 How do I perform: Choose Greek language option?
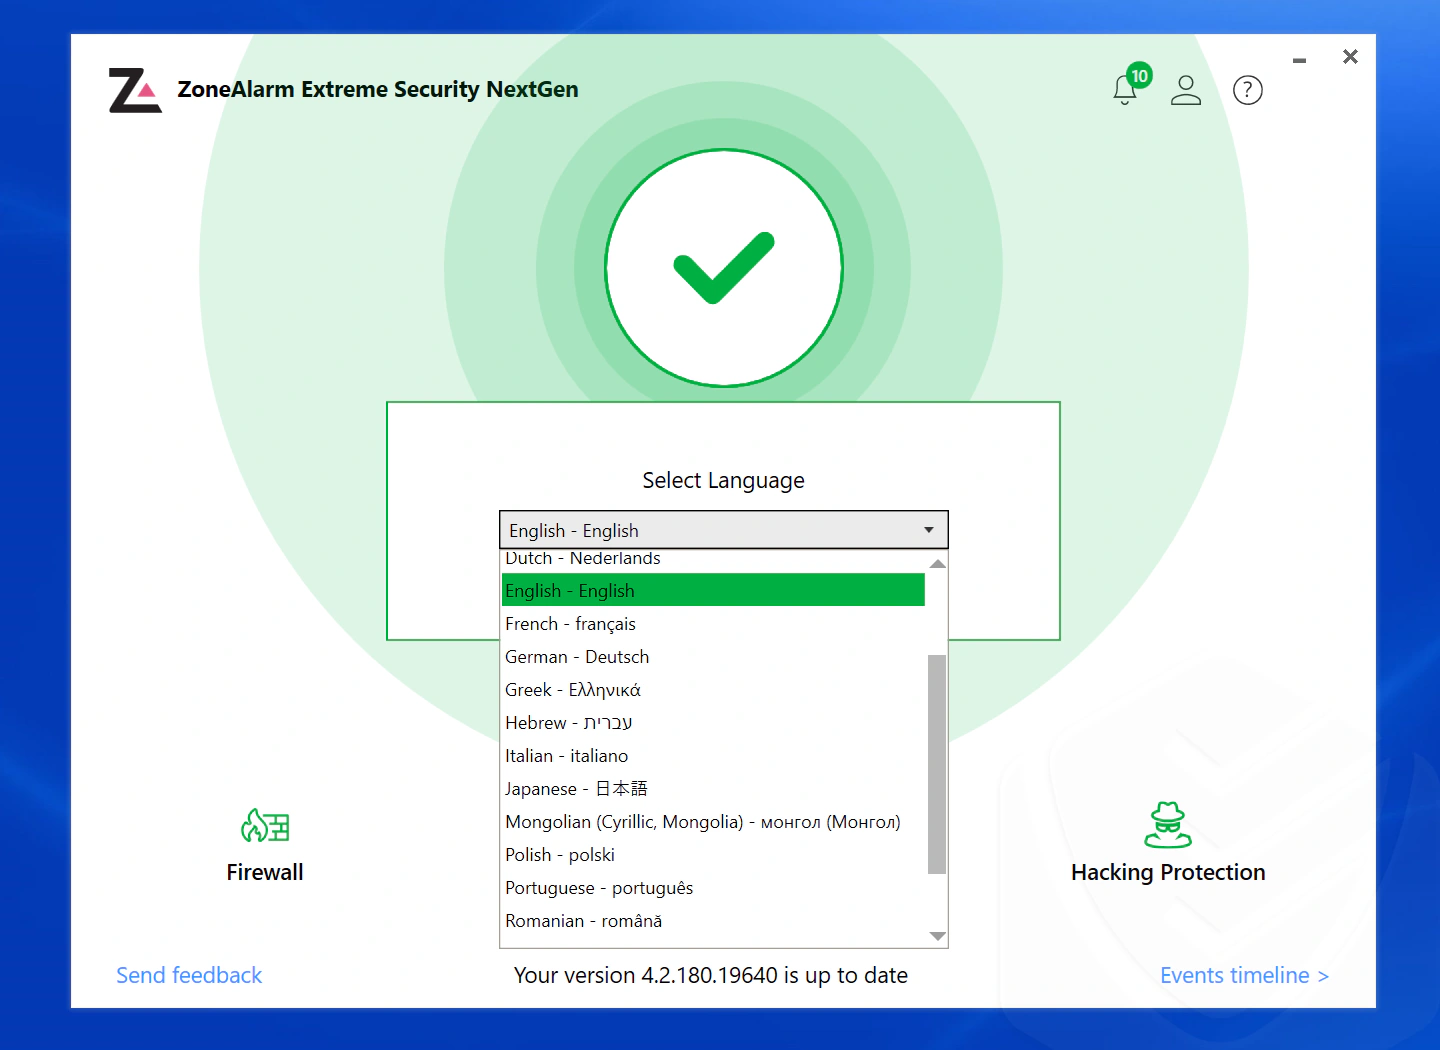(713, 690)
